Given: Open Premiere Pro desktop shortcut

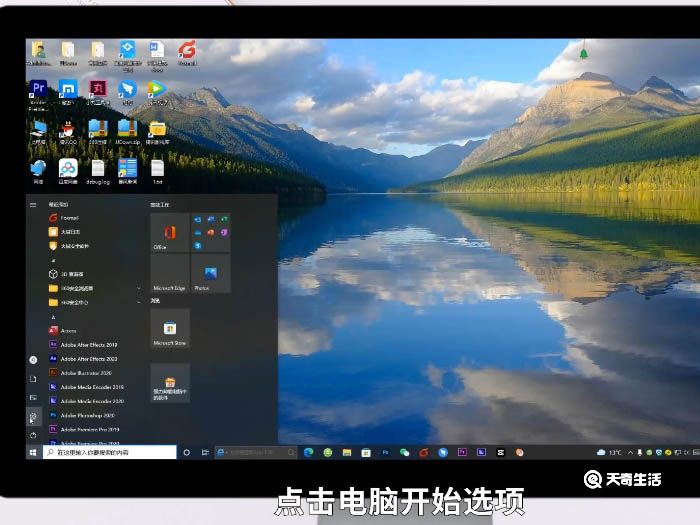Looking at the screenshot, I should pos(38,90).
